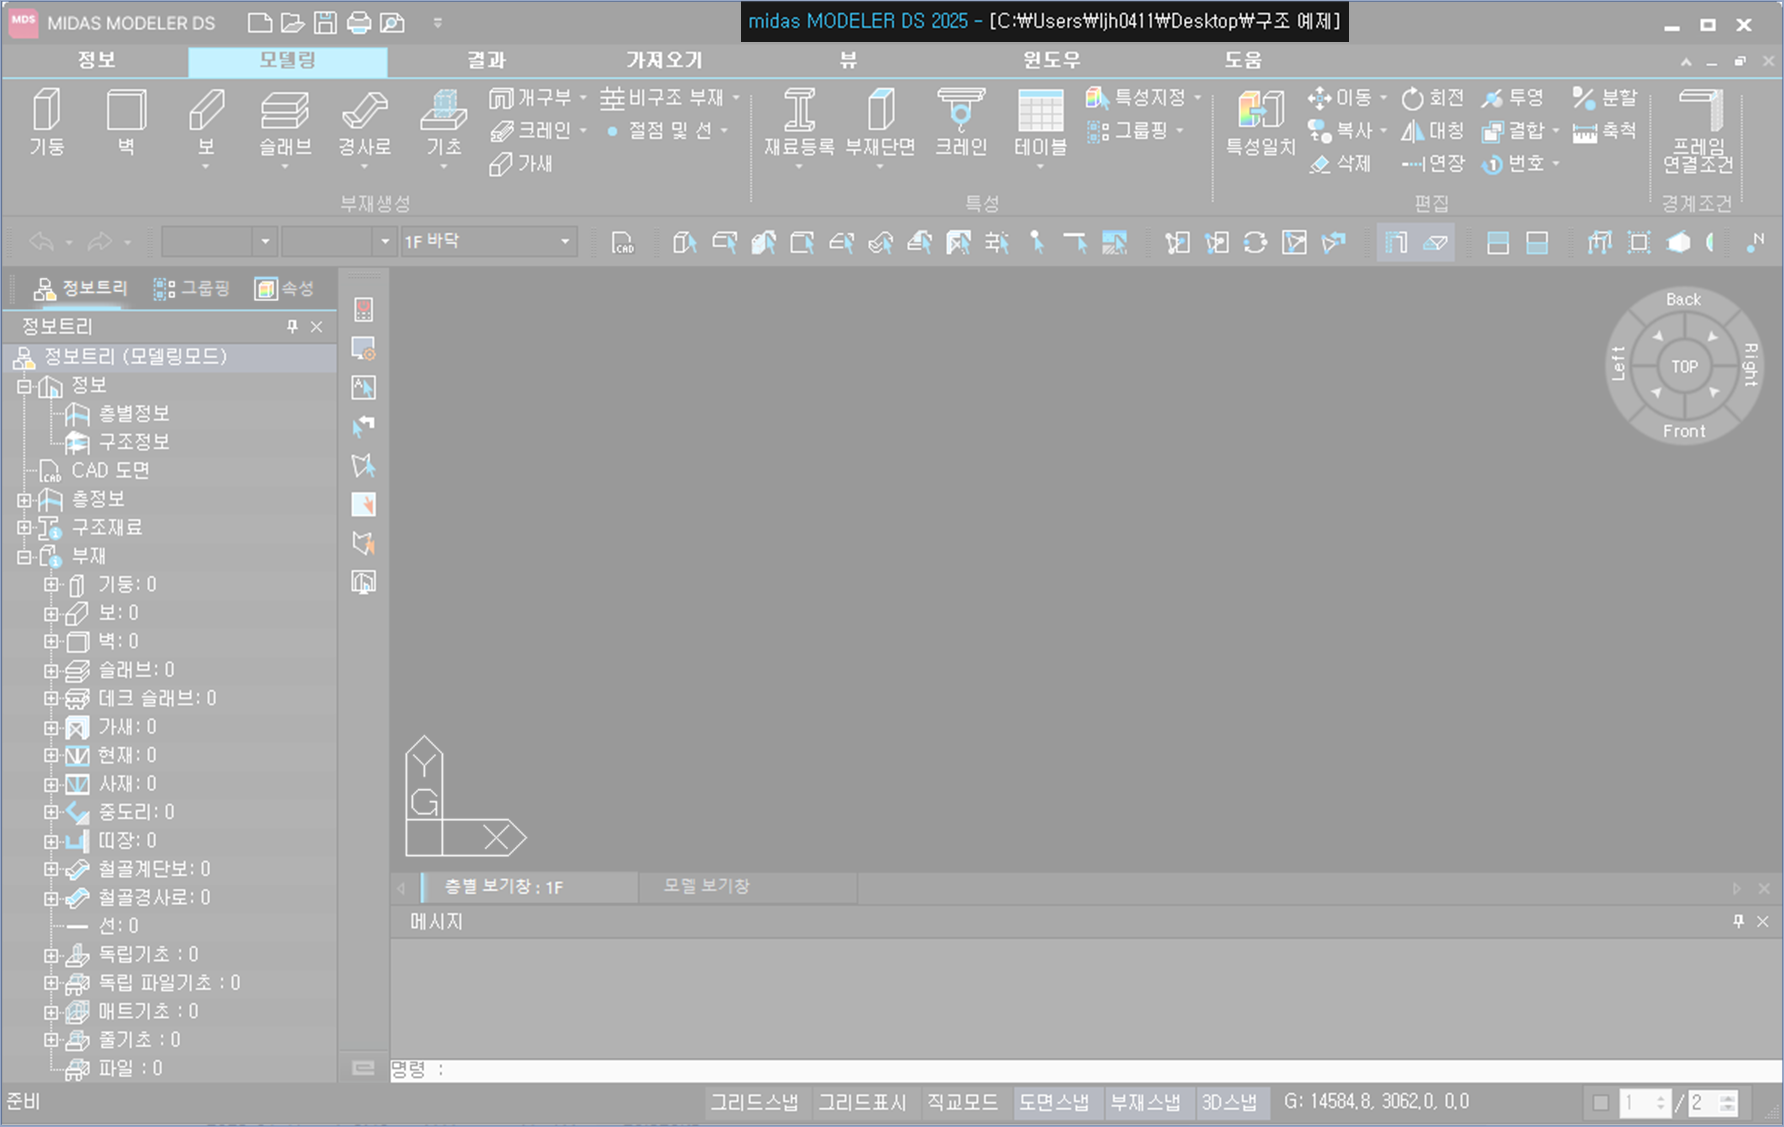Collapse the 부재 tree node
This screenshot has height=1127, width=1784.
(x=24, y=556)
